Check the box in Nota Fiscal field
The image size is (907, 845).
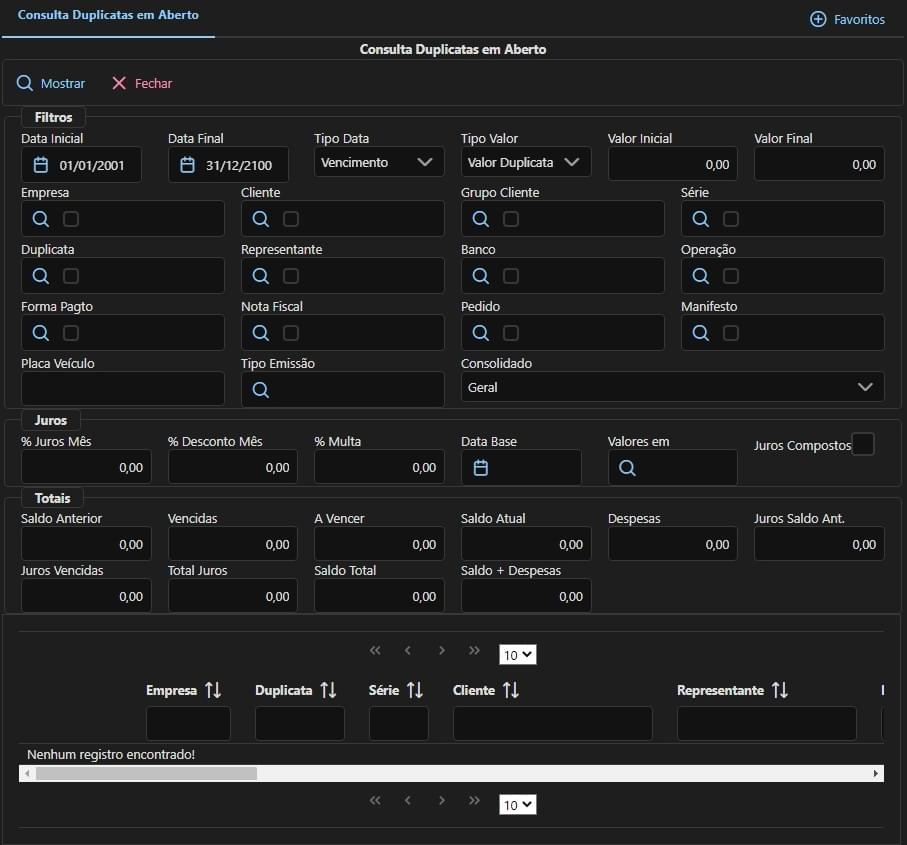(291, 333)
